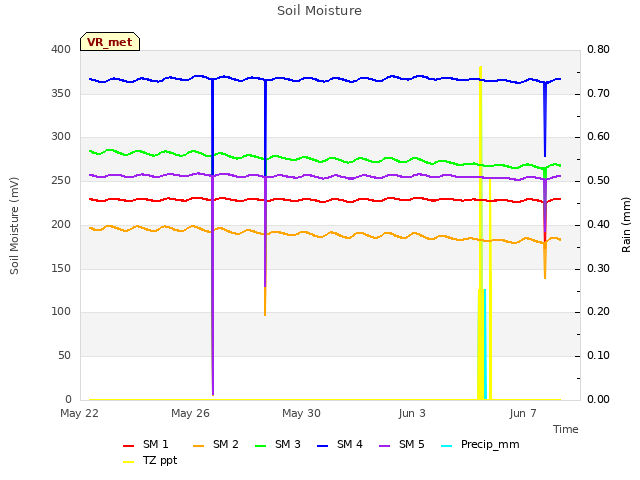Click the SM 2 legend entry
This screenshot has height=480, width=640.
click(x=216, y=444)
